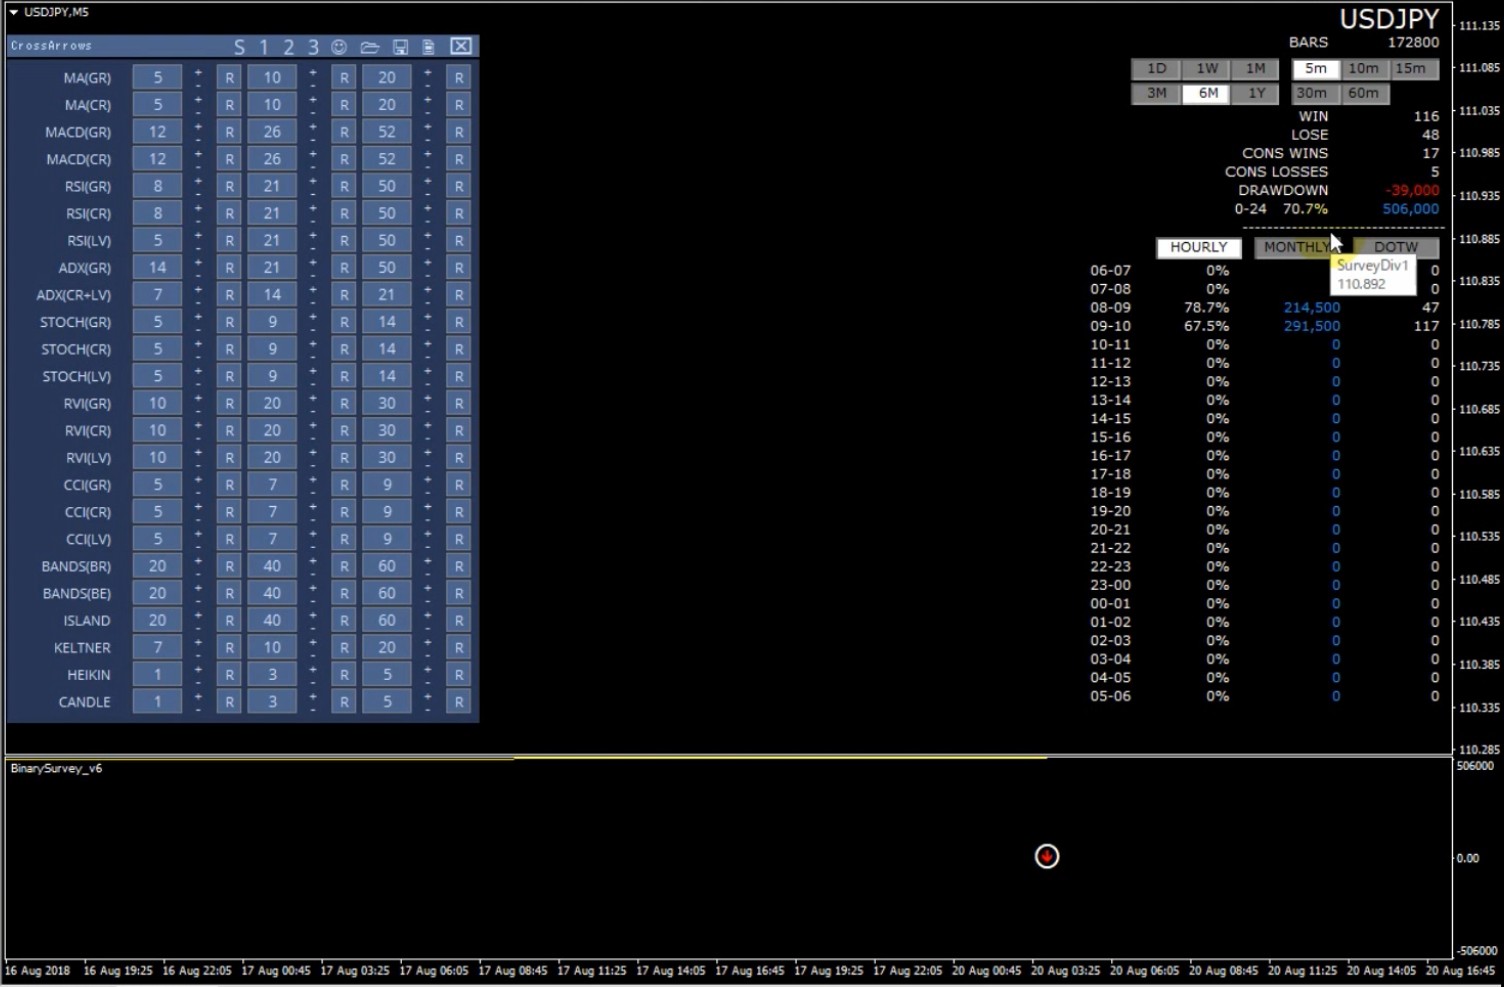
Task: Click the smiley face icon in CrossArrows
Action: coord(339,47)
